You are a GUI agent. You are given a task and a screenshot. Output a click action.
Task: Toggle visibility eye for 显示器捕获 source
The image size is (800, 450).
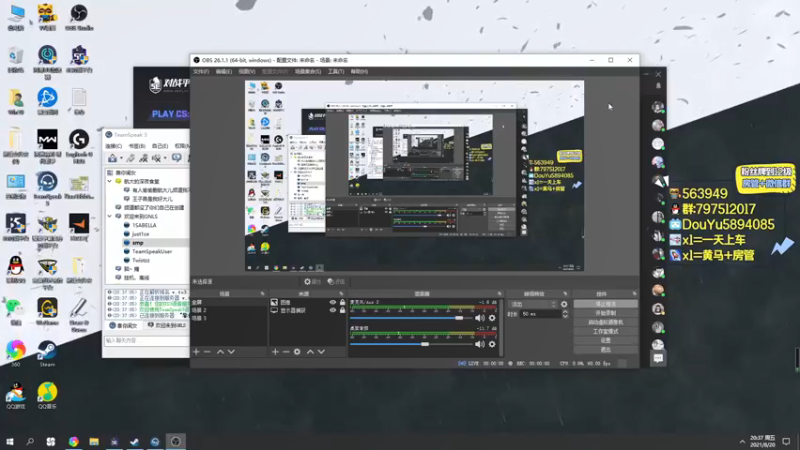333,310
